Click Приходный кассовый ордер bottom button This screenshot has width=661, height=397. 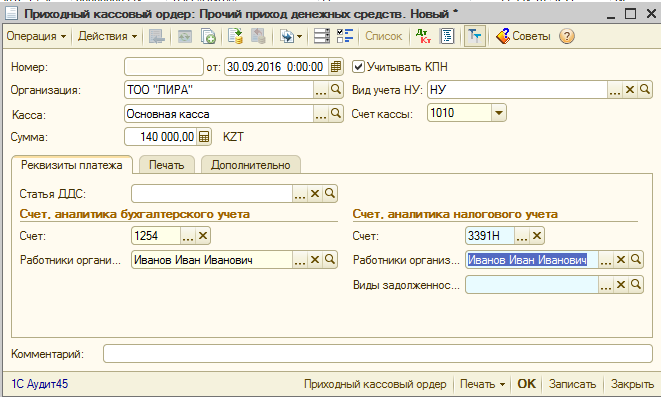point(375,384)
